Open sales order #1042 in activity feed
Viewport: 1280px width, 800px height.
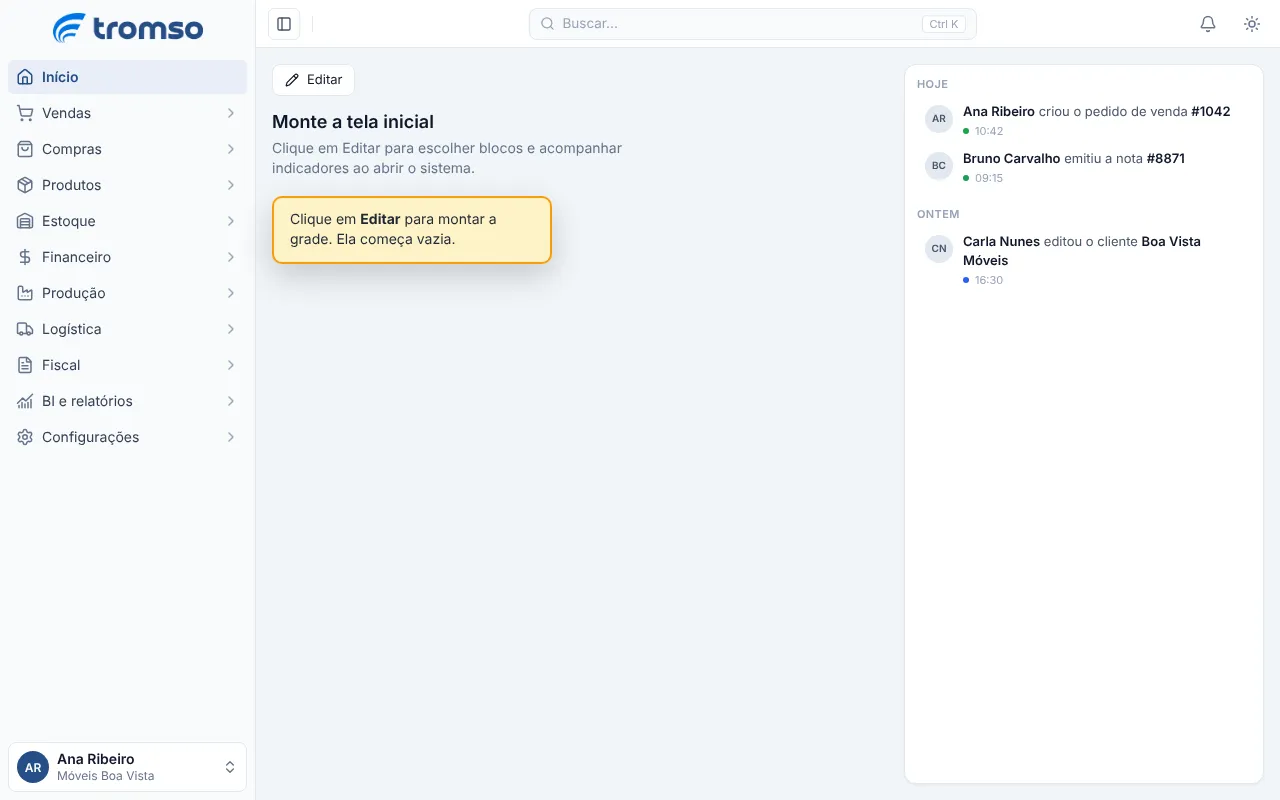pos(1210,111)
